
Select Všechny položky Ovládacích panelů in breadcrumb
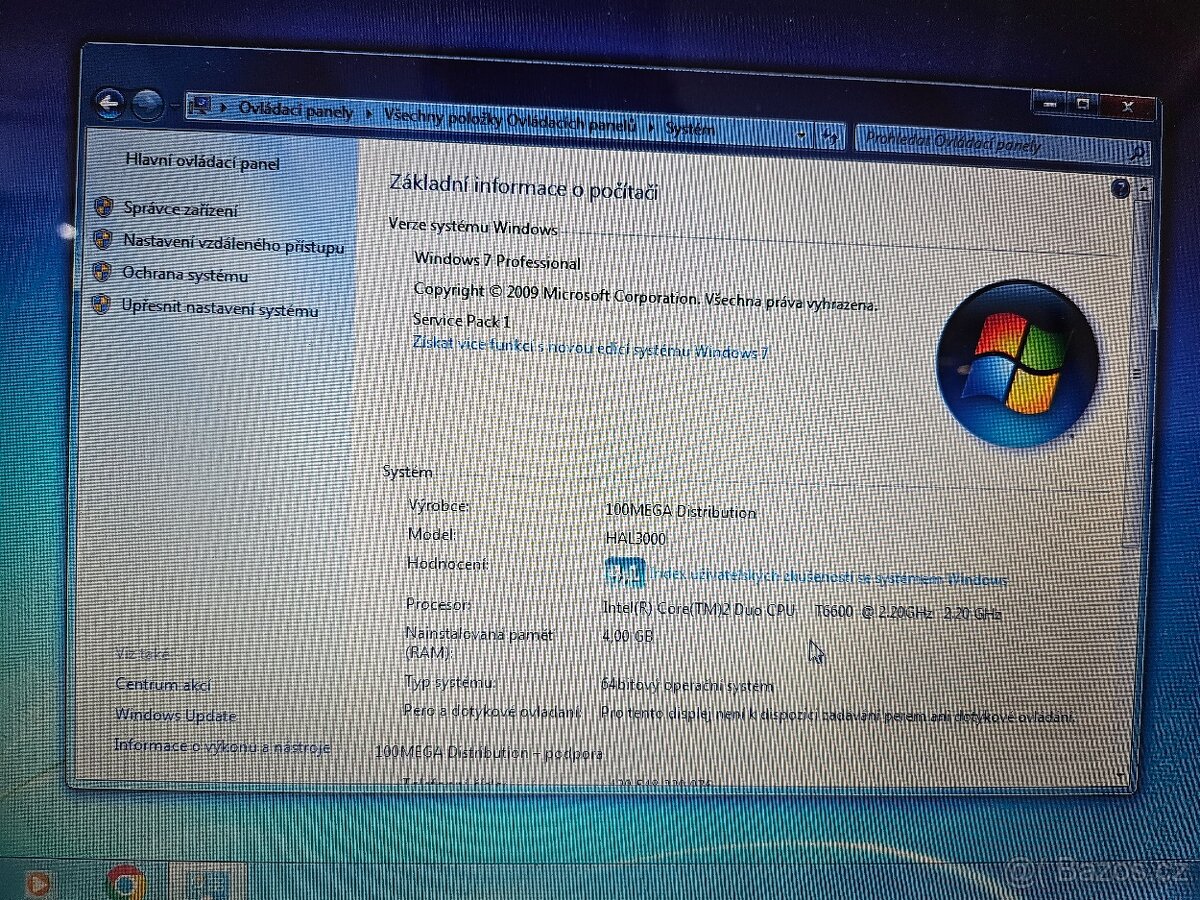point(510,120)
